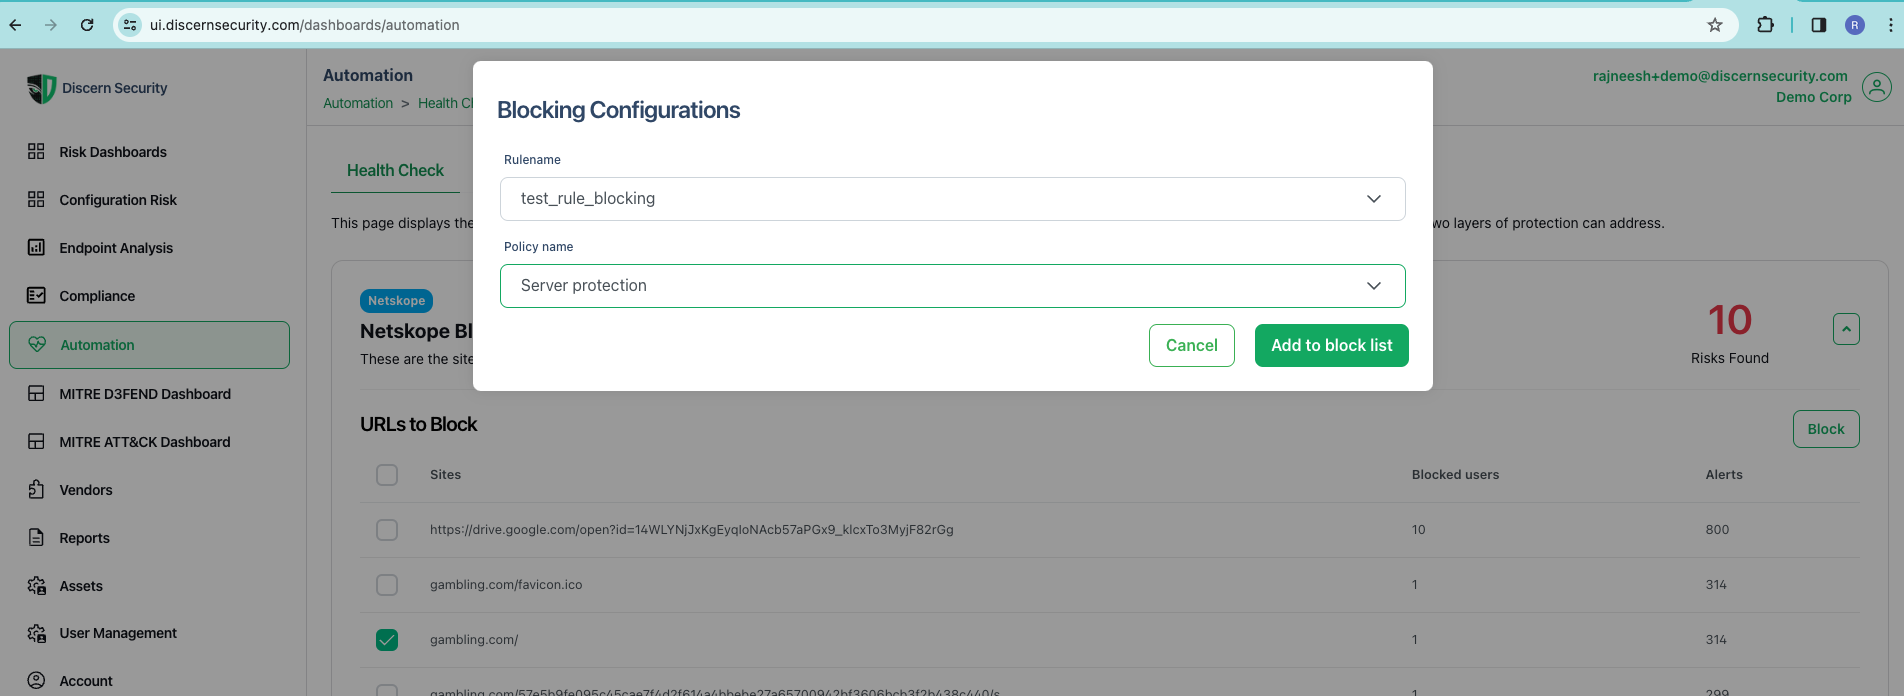Viewport: 1904px width, 696px height.
Task: Click the gambling.com/favicon.ico site text
Action: point(506,585)
